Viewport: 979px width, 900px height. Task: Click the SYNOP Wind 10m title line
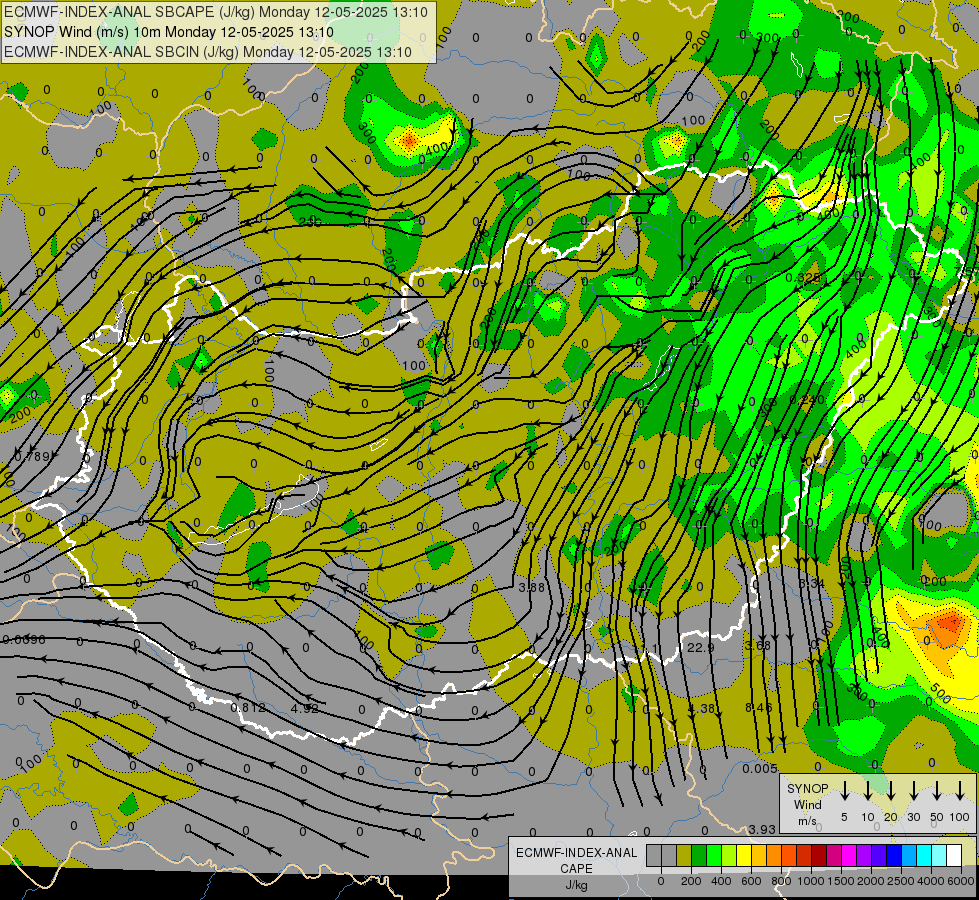point(169,32)
